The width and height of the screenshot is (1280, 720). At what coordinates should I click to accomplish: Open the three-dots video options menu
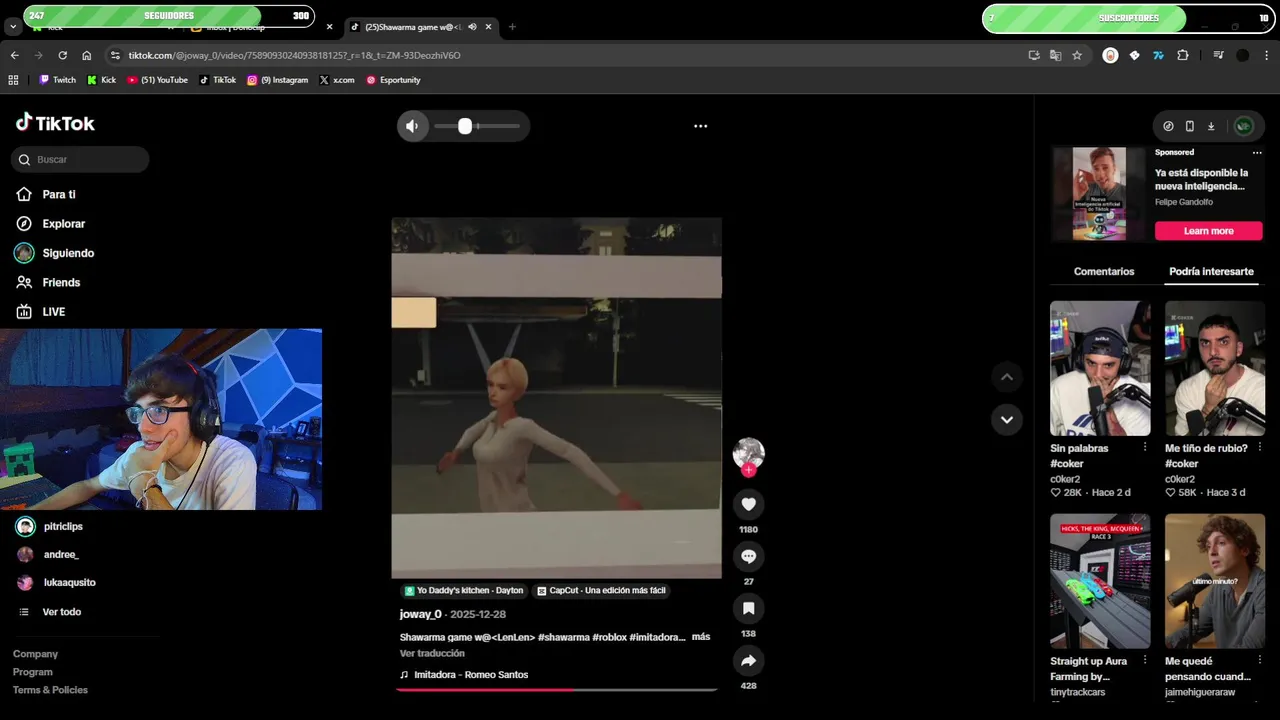(x=701, y=126)
